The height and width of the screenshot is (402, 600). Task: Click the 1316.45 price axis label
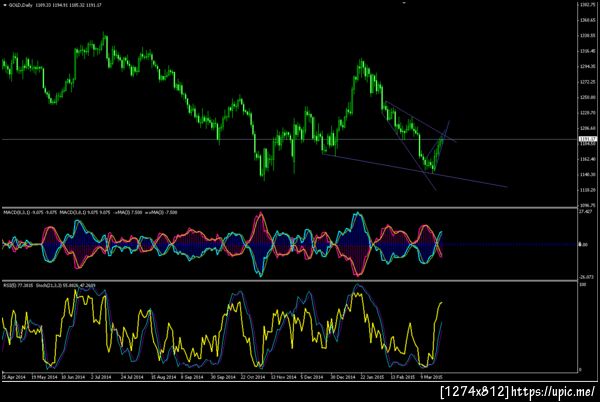point(588,51)
